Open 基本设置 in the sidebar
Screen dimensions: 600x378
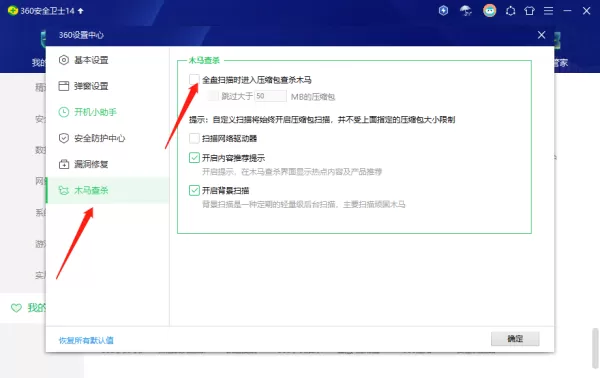(x=107, y=60)
